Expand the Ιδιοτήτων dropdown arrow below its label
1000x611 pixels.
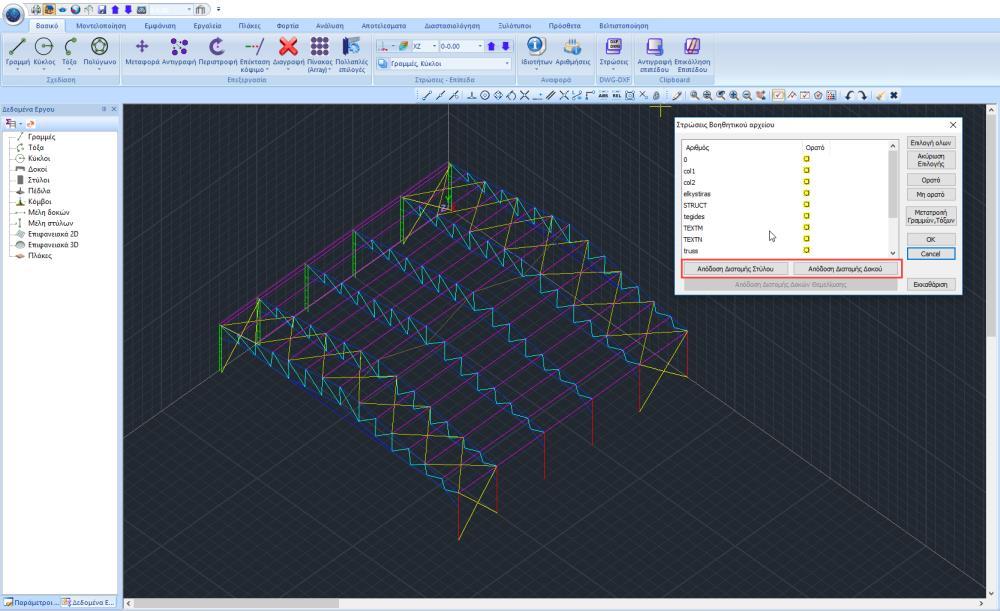point(536,69)
